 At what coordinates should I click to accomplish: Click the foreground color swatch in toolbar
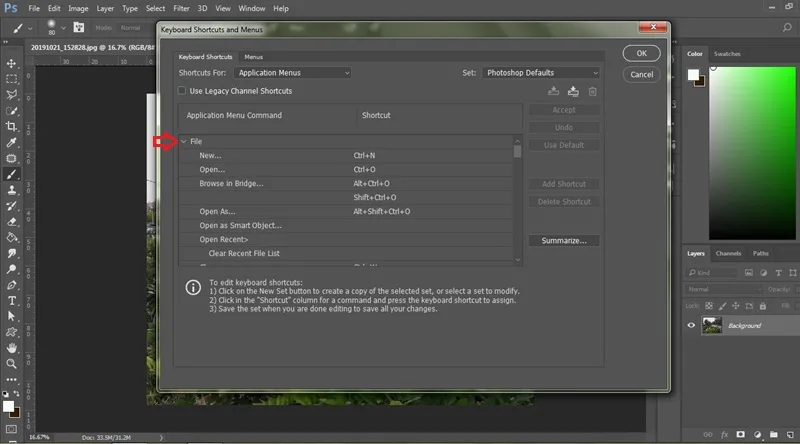[x=8, y=406]
